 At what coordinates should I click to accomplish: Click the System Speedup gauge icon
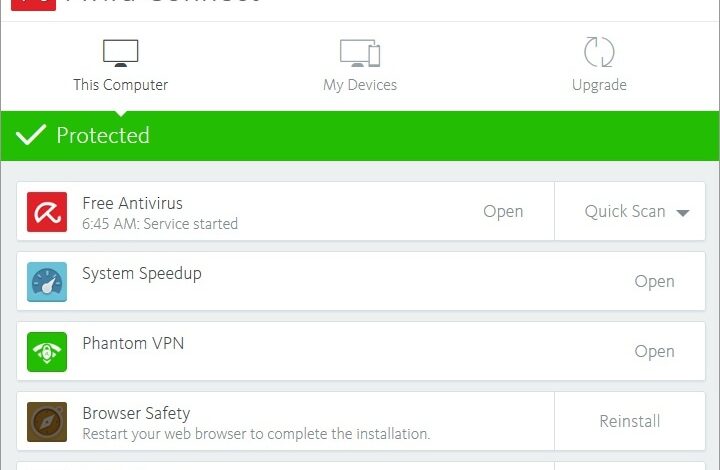(x=47, y=282)
